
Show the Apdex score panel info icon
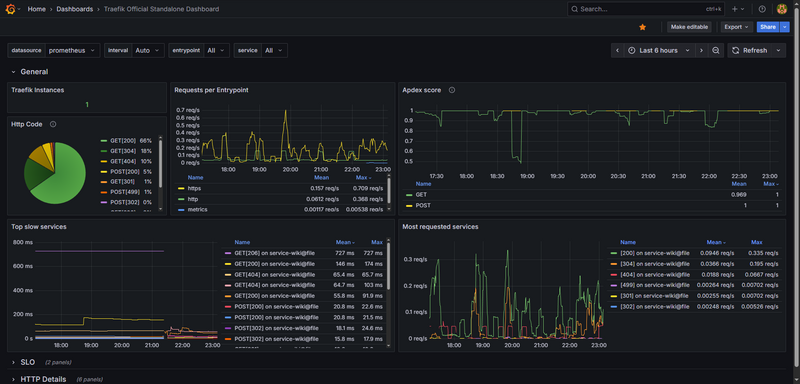(x=452, y=90)
